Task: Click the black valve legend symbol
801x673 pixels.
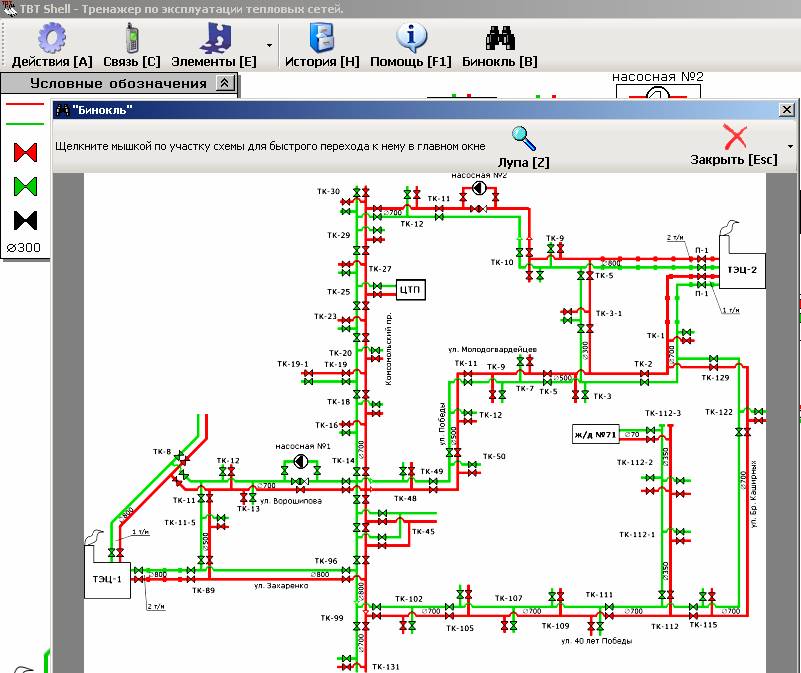Action: point(26,220)
